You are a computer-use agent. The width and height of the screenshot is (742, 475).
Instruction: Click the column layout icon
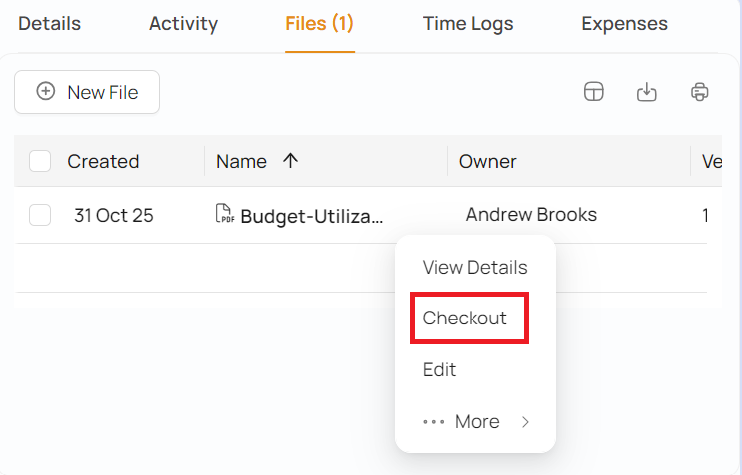(594, 92)
